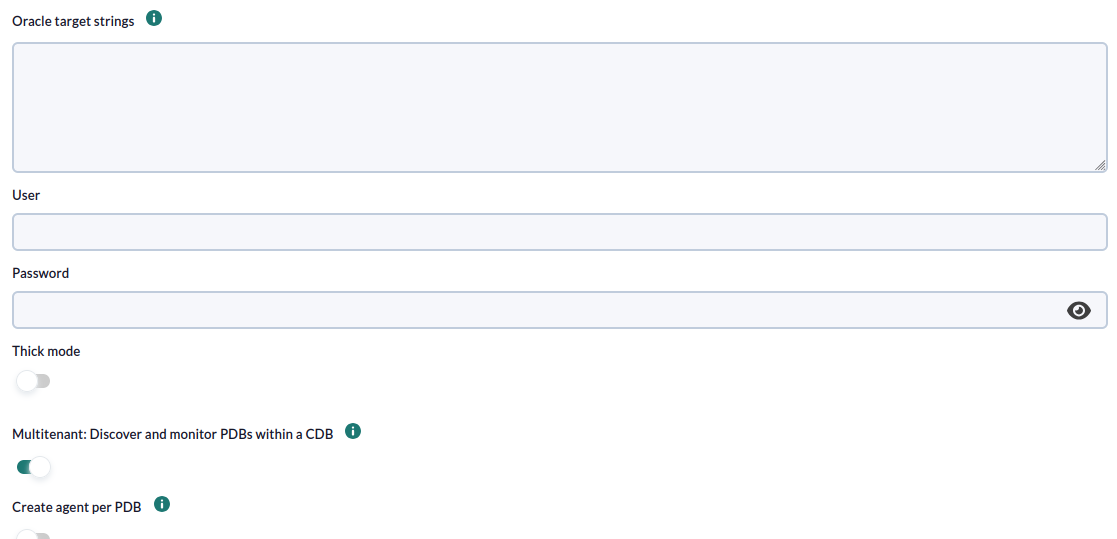Select the Password label text
1117x539 pixels.
pyautogui.click(x=41, y=273)
